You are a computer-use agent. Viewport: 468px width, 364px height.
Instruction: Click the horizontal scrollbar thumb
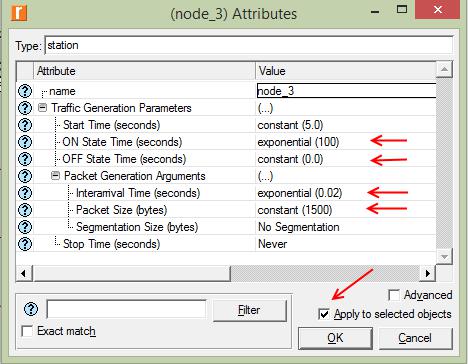point(131,273)
